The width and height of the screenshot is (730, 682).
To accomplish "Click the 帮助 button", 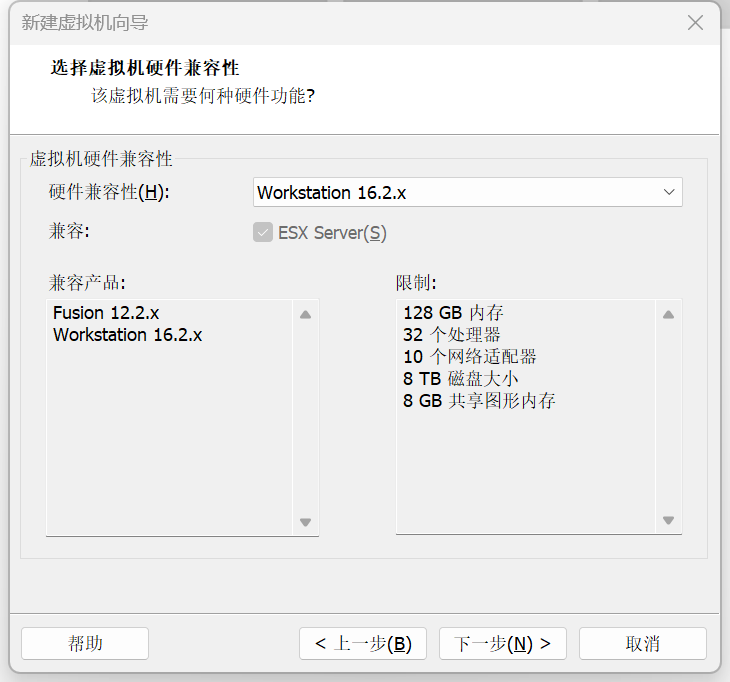I will 85,643.
